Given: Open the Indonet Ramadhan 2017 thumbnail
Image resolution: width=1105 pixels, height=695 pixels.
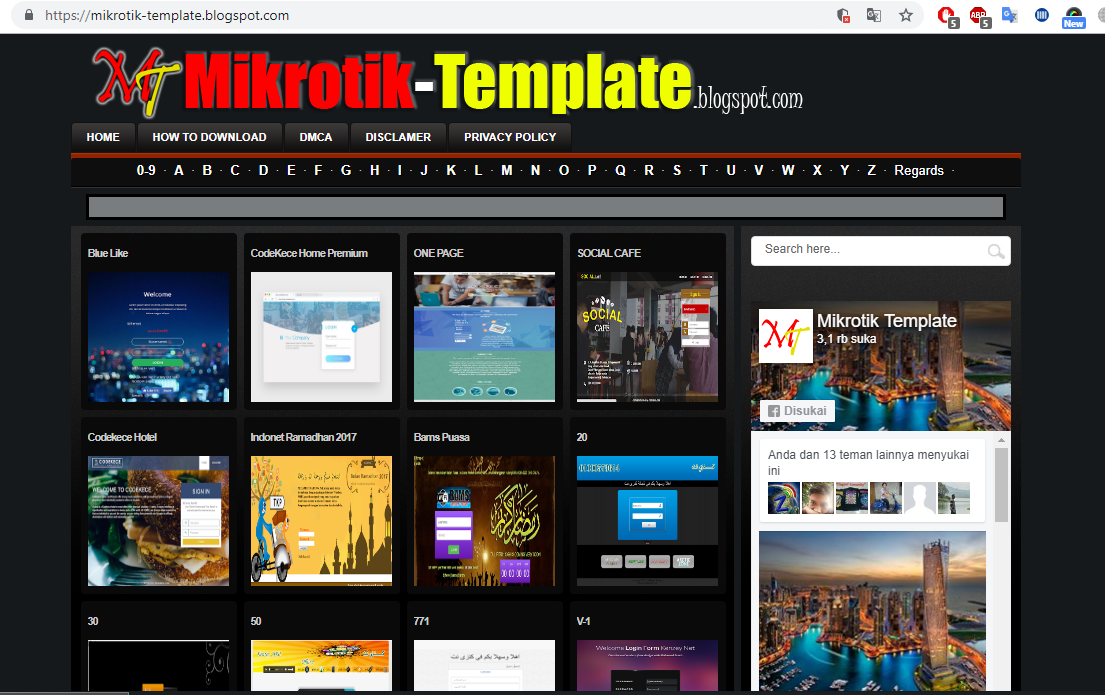Looking at the screenshot, I should point(321,521).
